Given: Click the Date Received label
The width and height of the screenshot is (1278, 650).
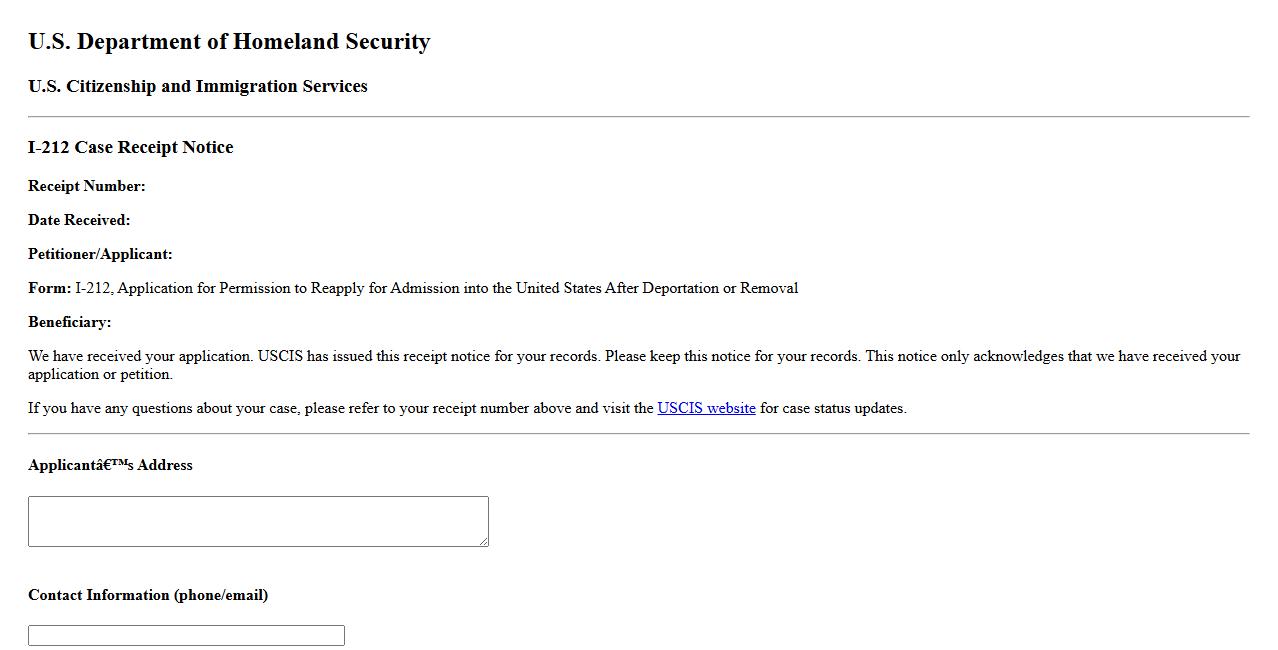Looking at the screenshot, I should tap(79, 220).
